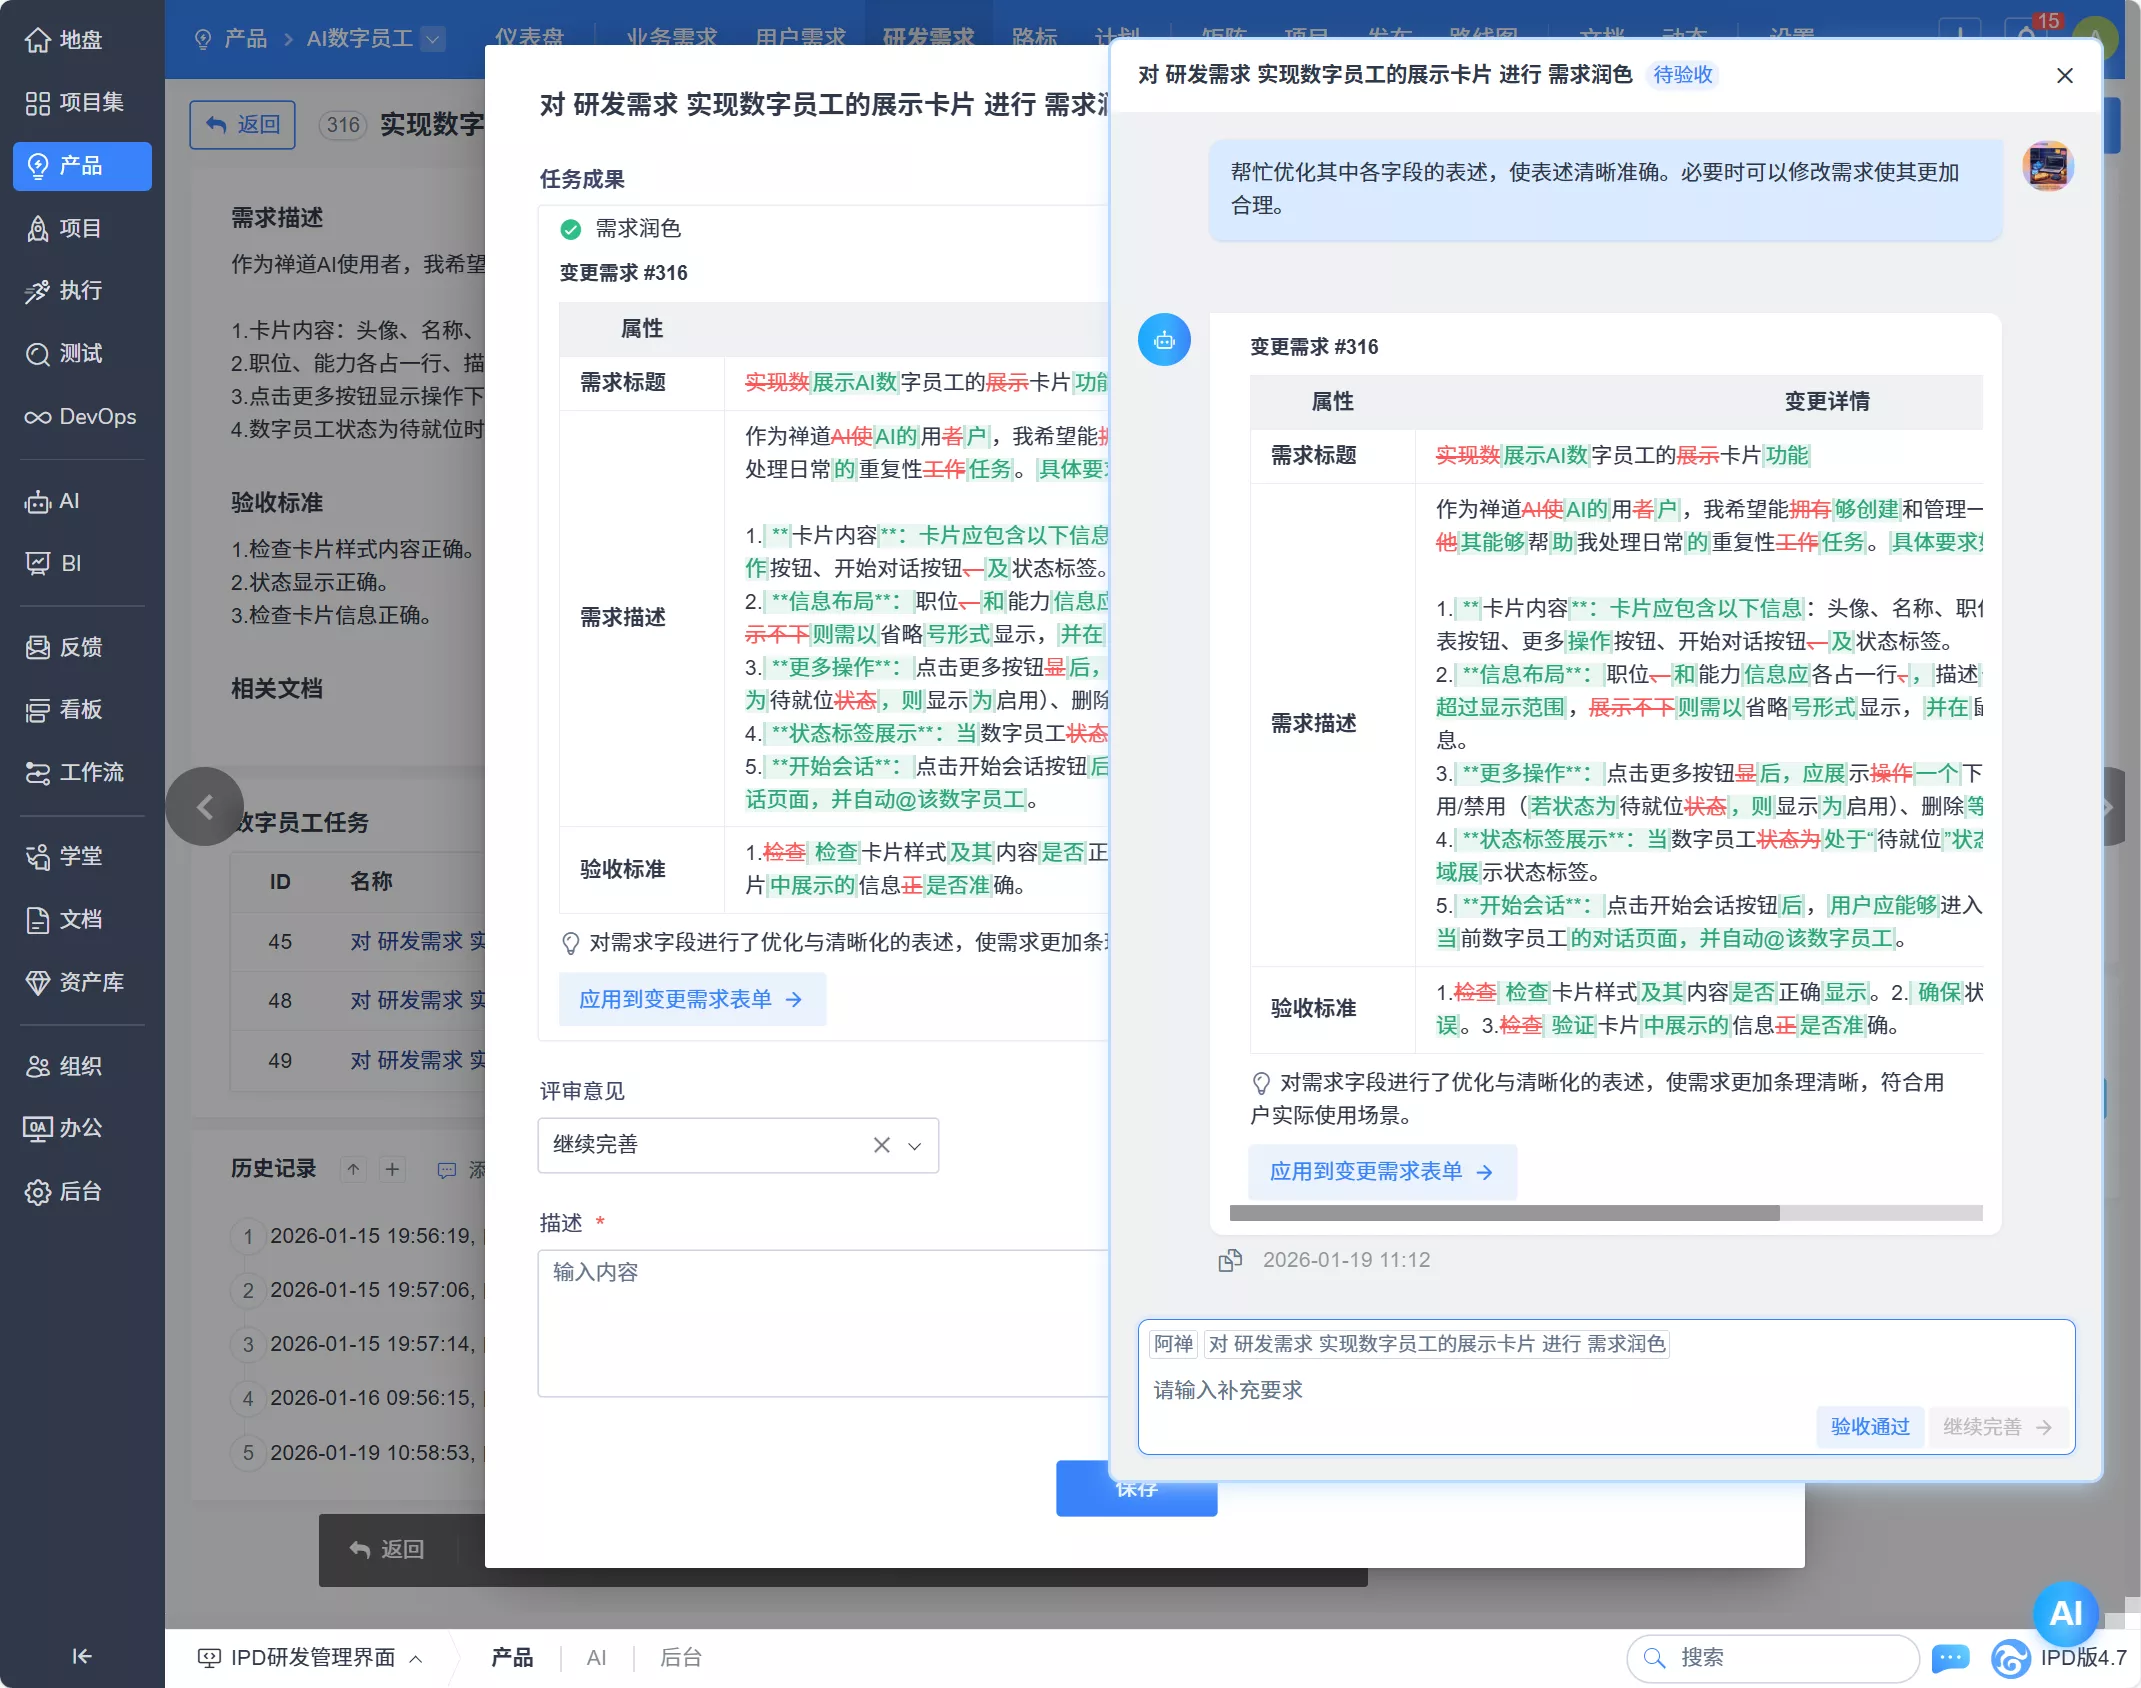Click the 验收通过 acceptance button

click(1869, 1427)
